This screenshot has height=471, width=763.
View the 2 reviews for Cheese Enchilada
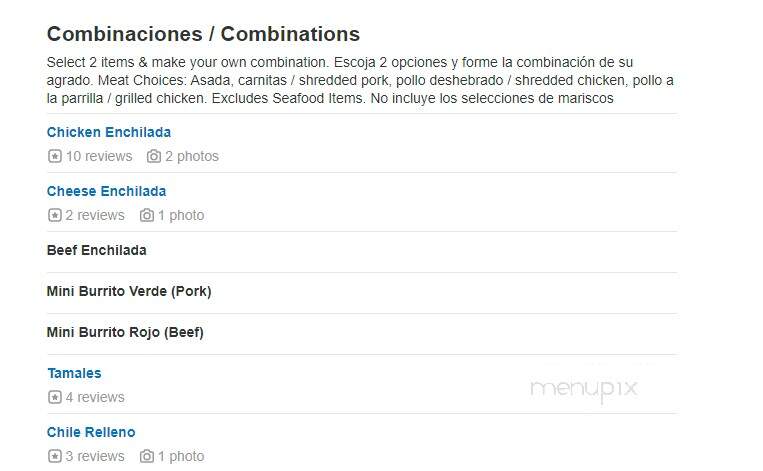point(95,215)
